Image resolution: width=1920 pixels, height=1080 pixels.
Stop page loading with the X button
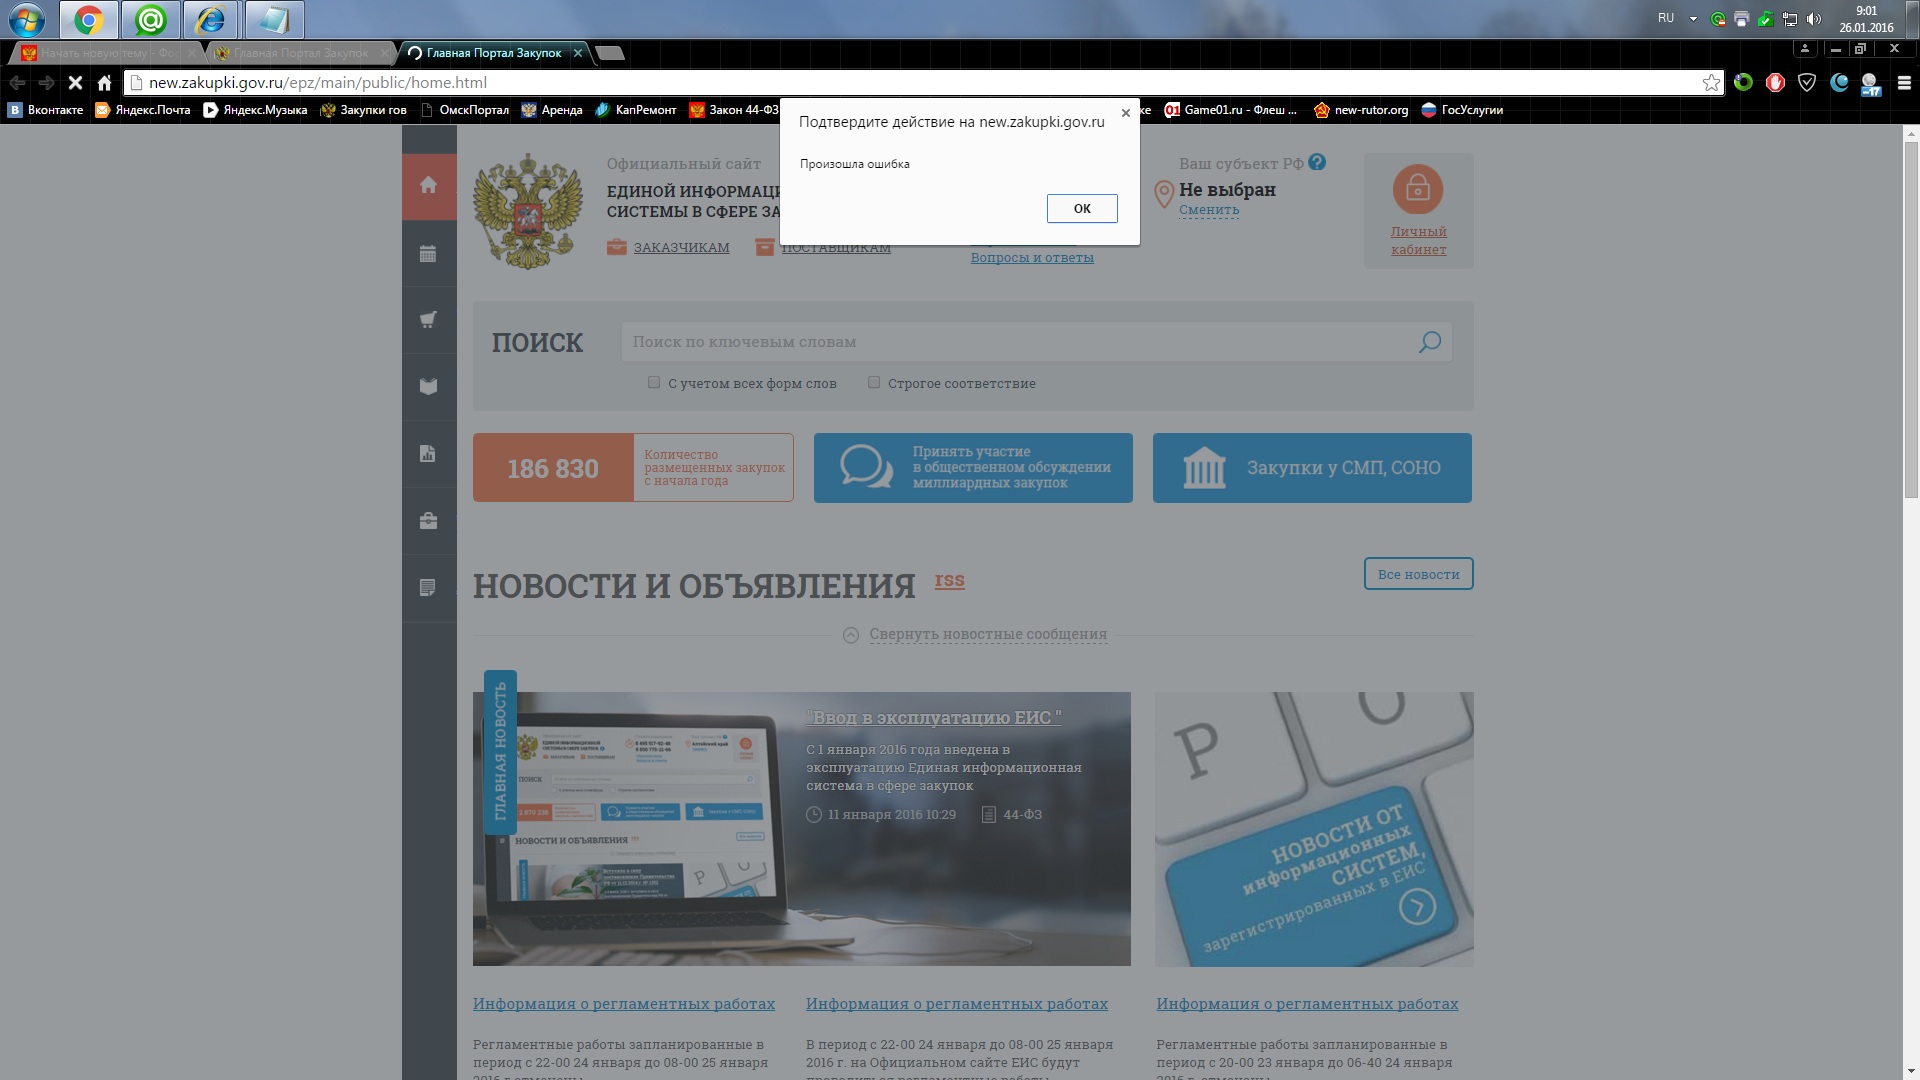75,83
